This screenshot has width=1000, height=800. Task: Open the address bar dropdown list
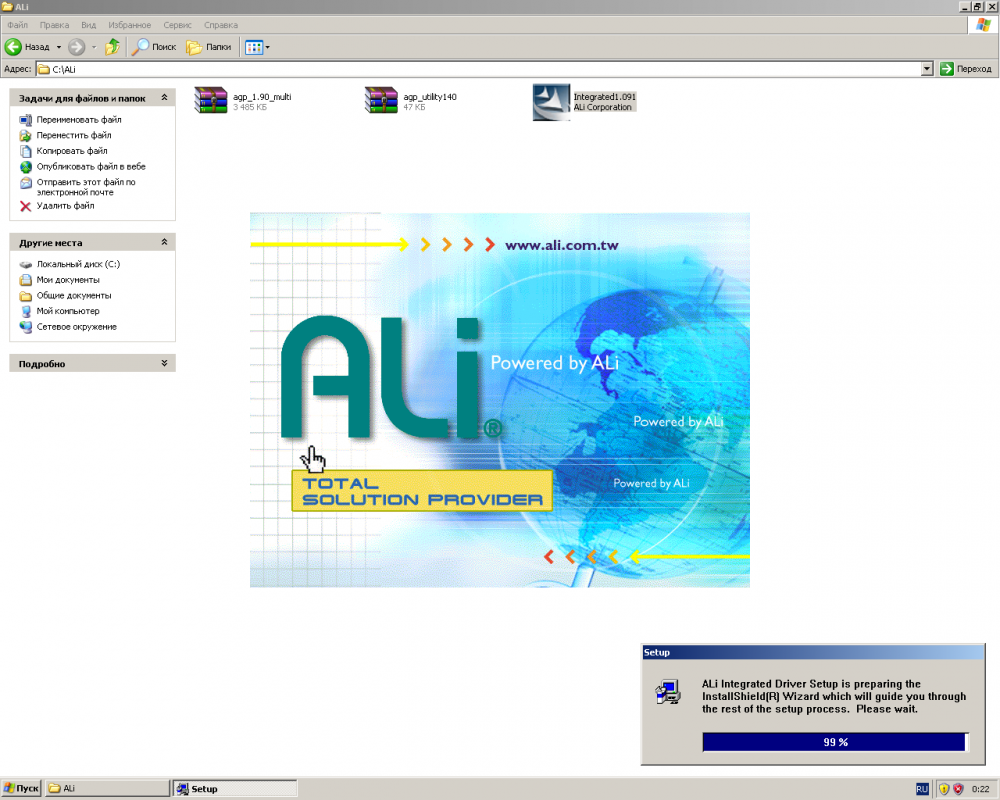click(927, 69)
